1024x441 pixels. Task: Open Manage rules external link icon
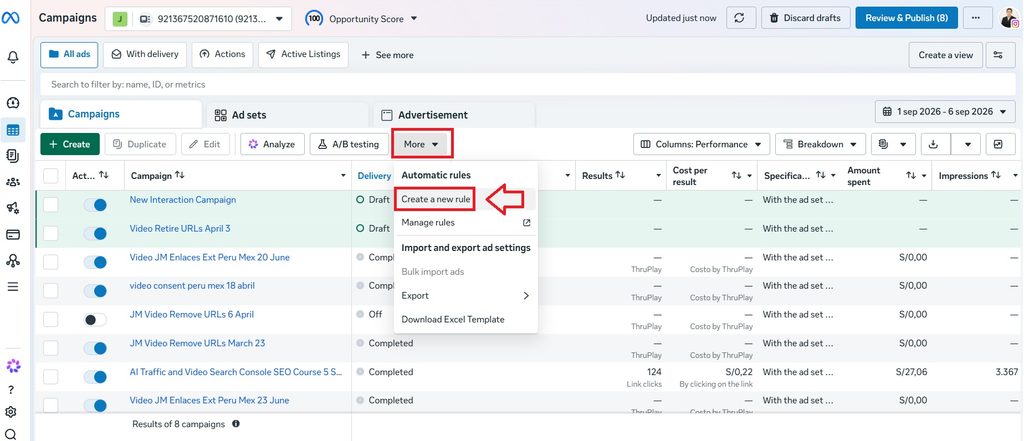point(526,223)
